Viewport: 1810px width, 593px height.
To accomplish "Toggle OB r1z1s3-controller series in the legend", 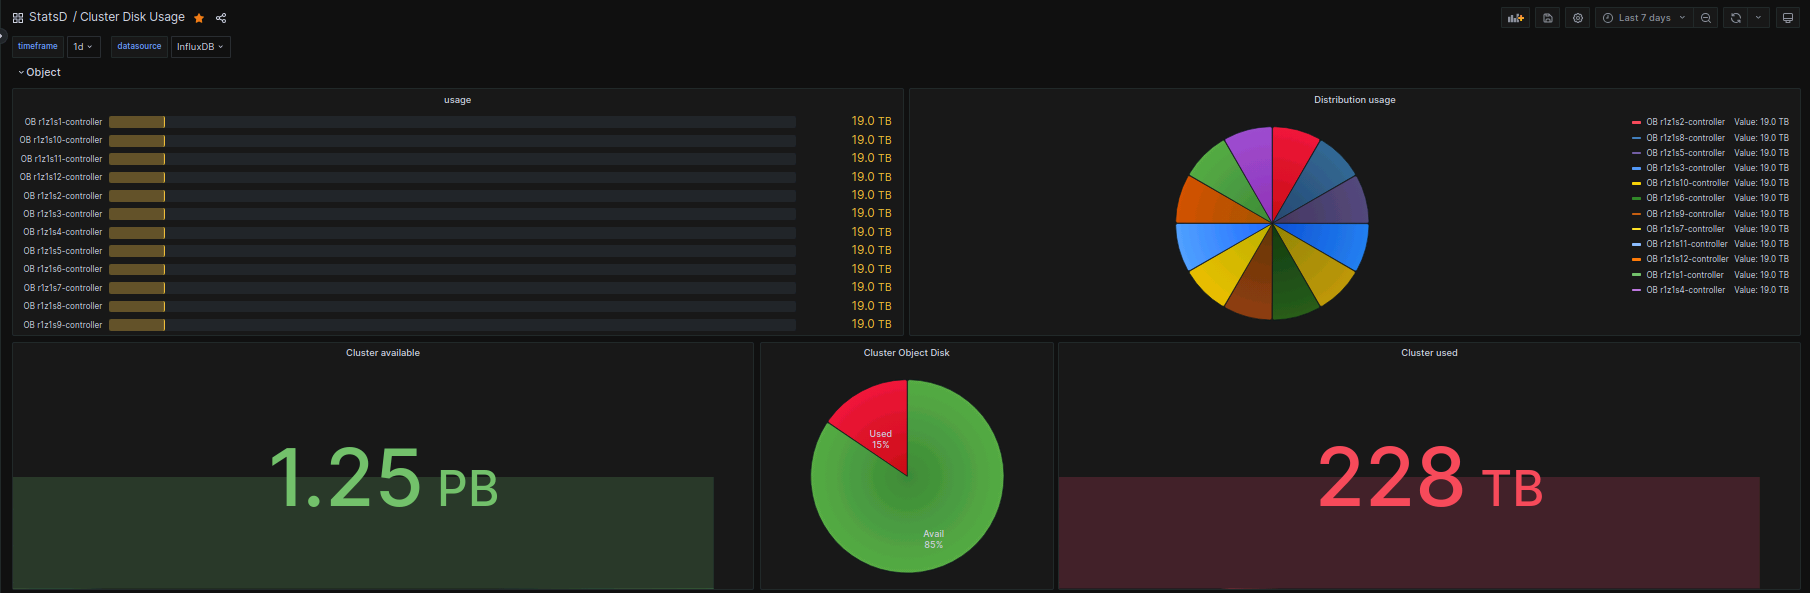I will click(1685, 168).
